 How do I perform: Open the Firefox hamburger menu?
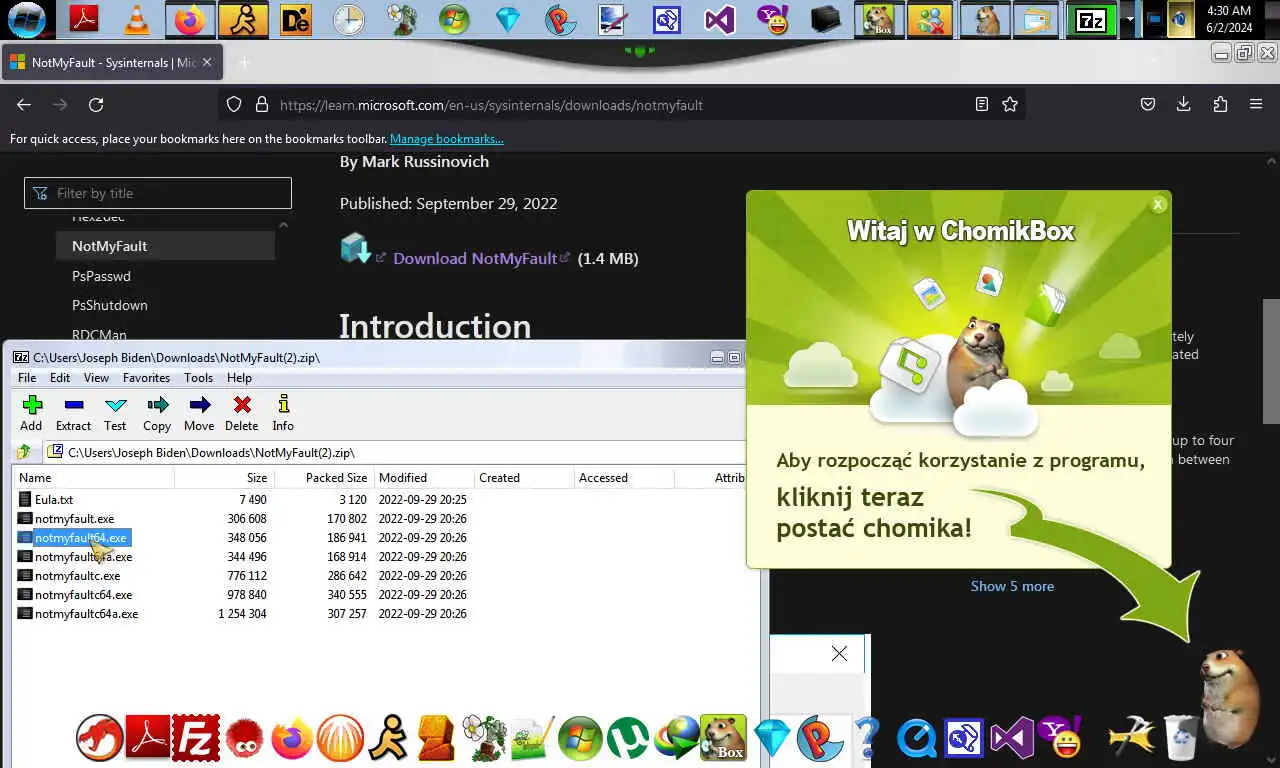coord(1256,104)
